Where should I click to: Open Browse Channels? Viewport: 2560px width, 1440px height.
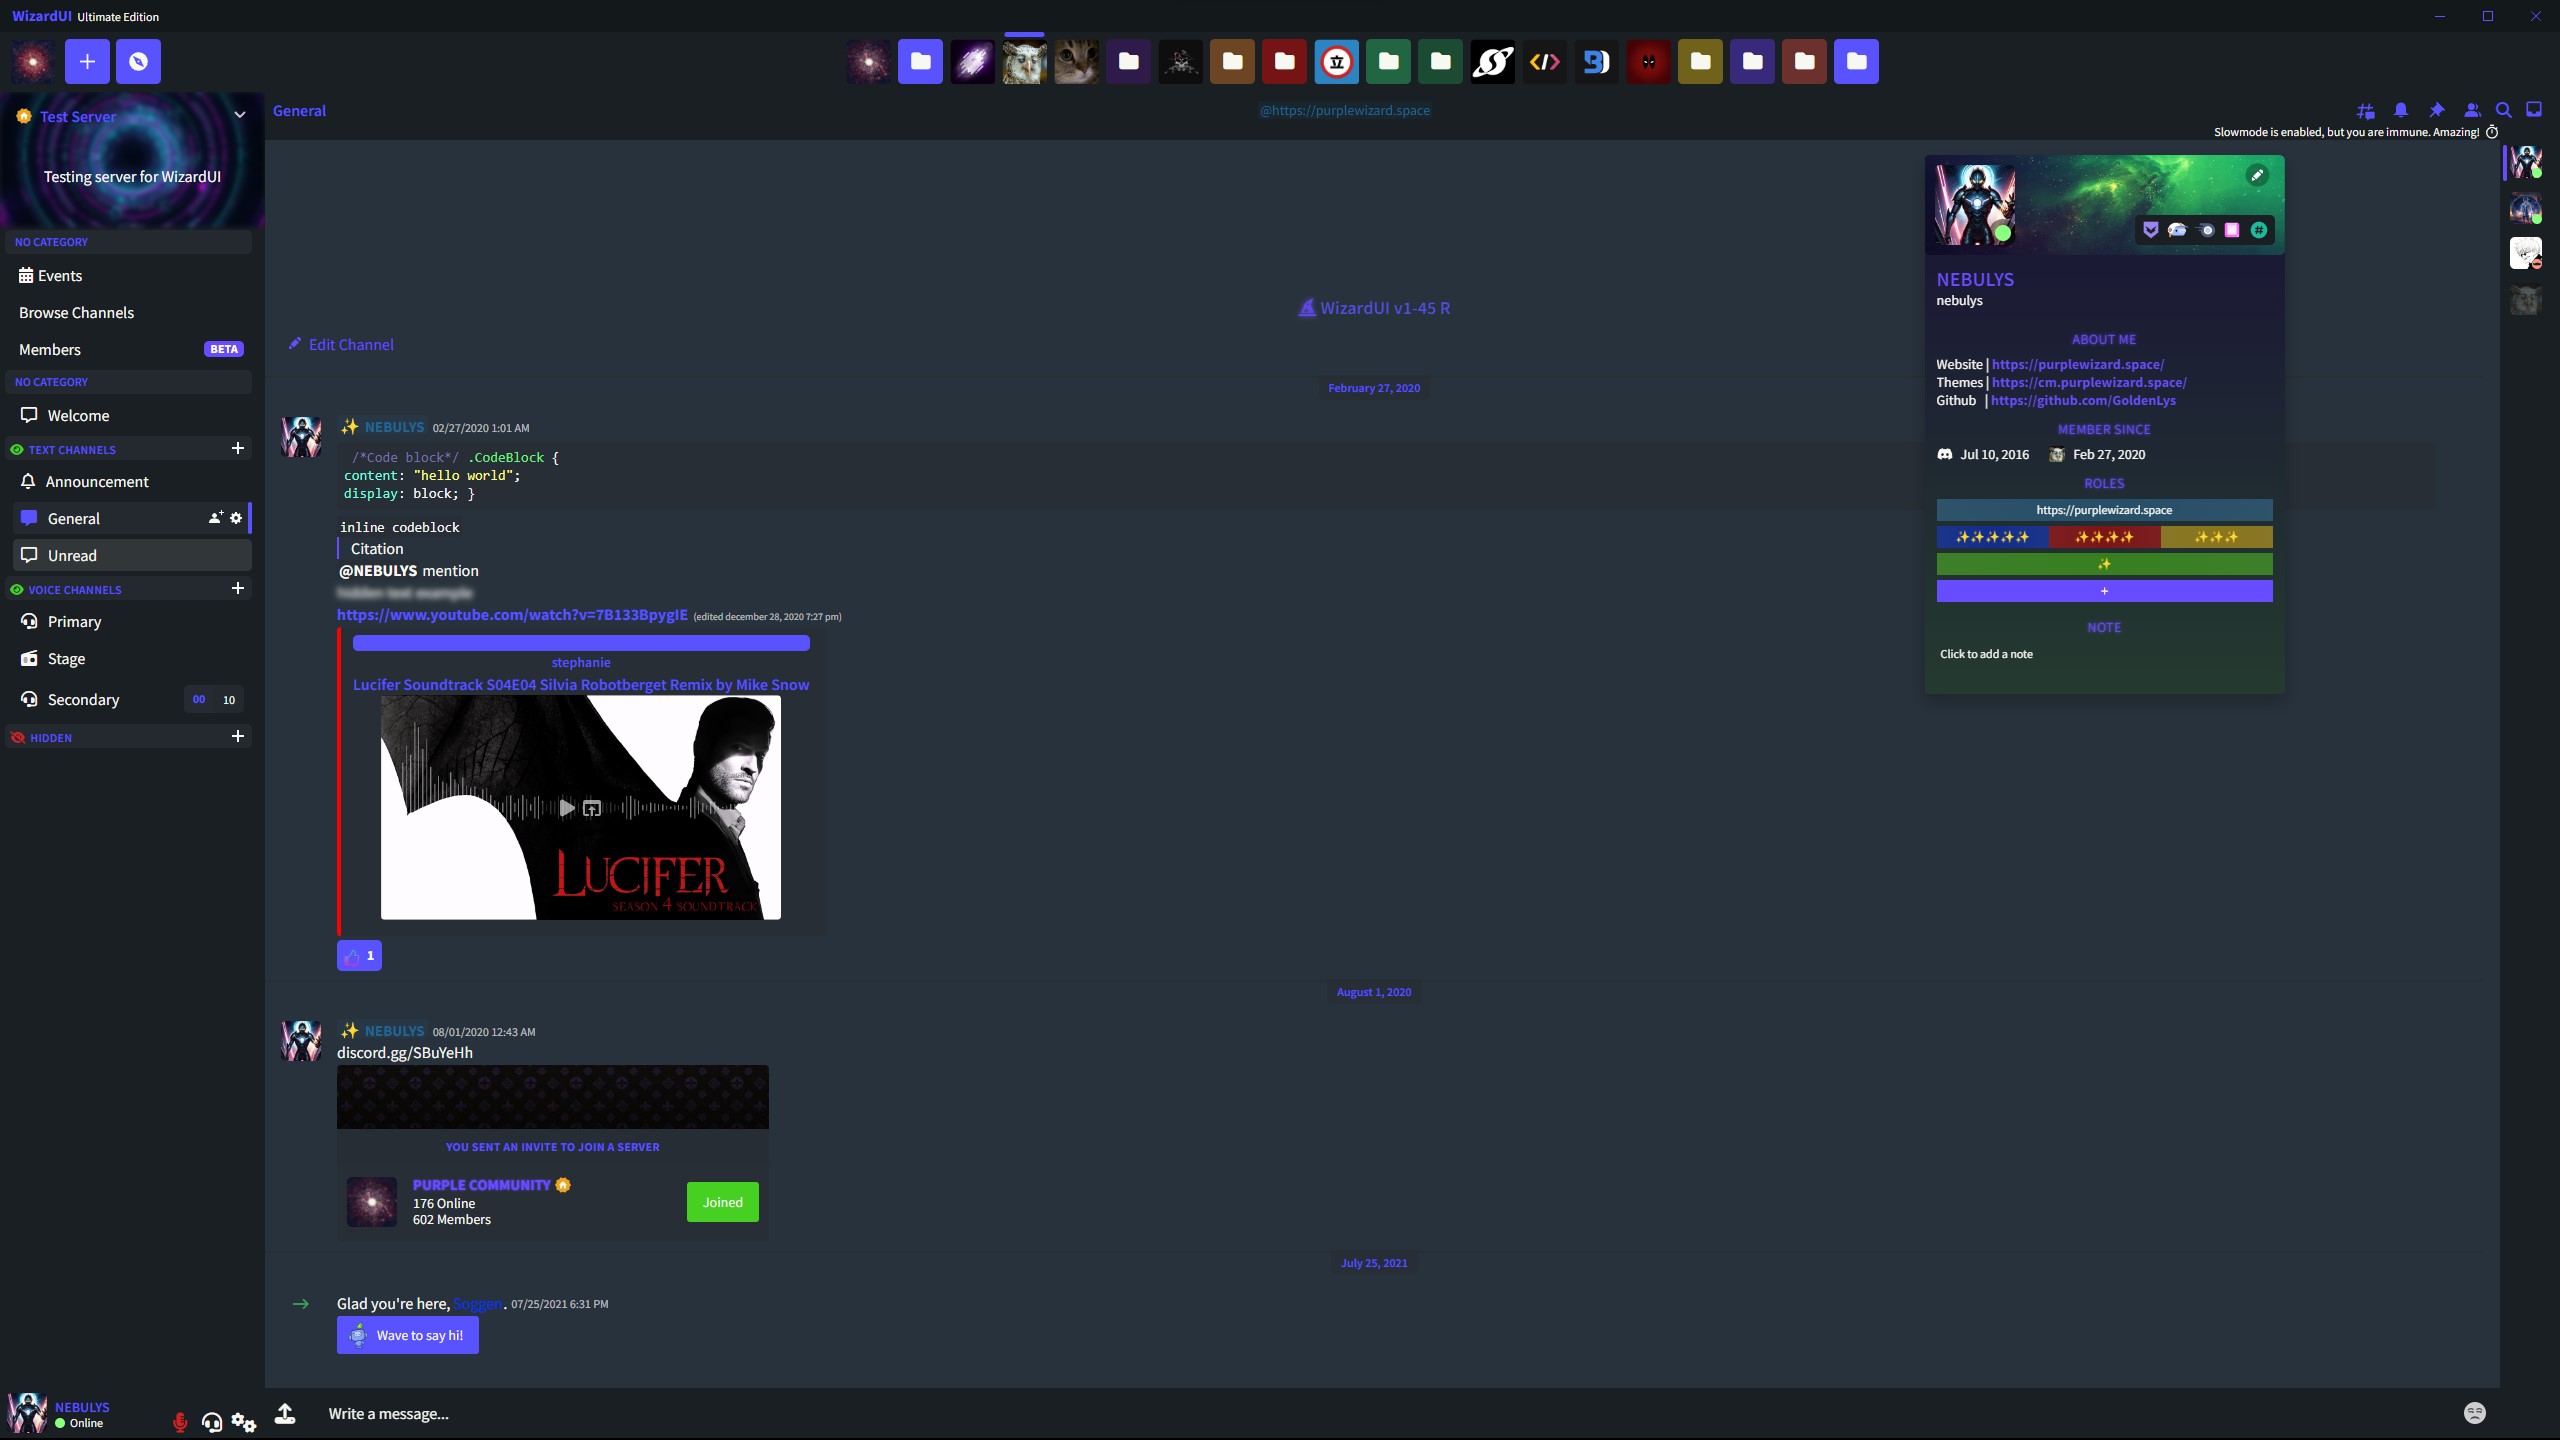tap(130, 313)
